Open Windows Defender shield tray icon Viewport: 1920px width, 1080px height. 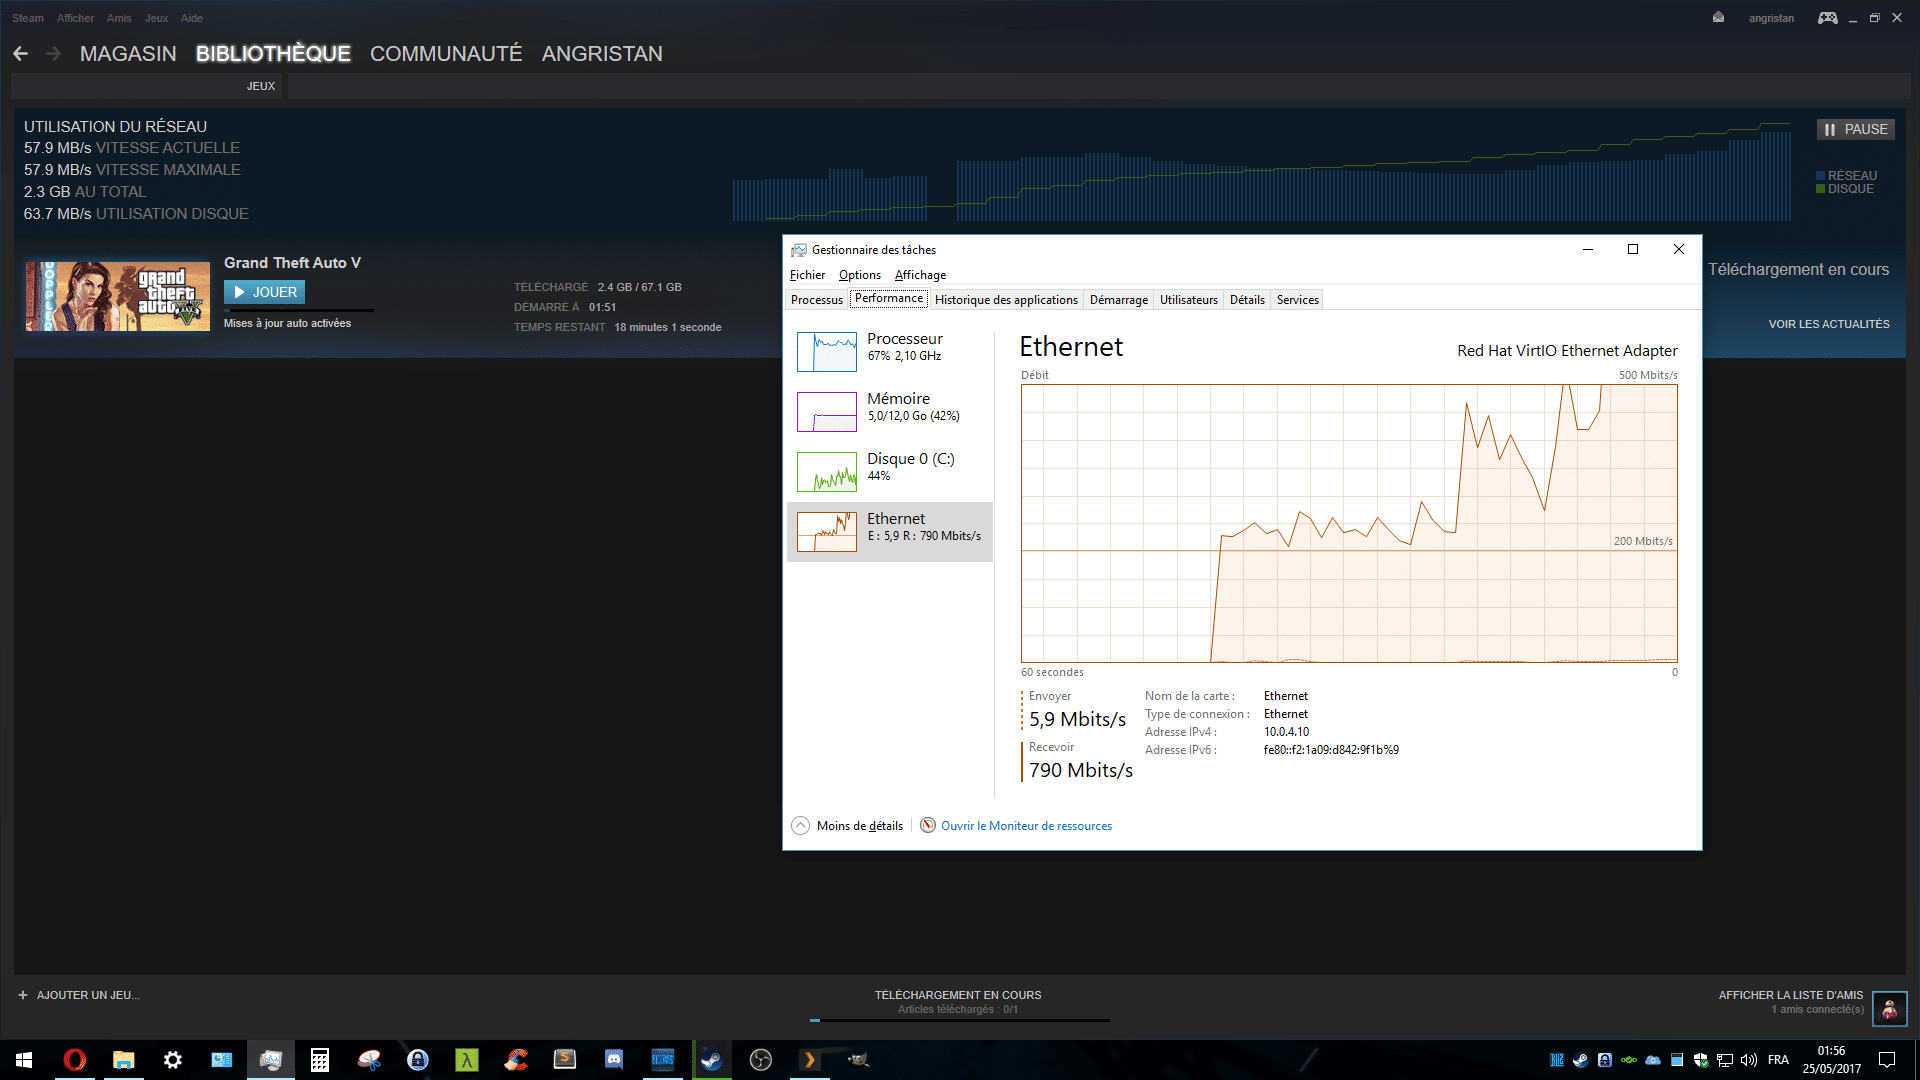coord(1701,1060)
